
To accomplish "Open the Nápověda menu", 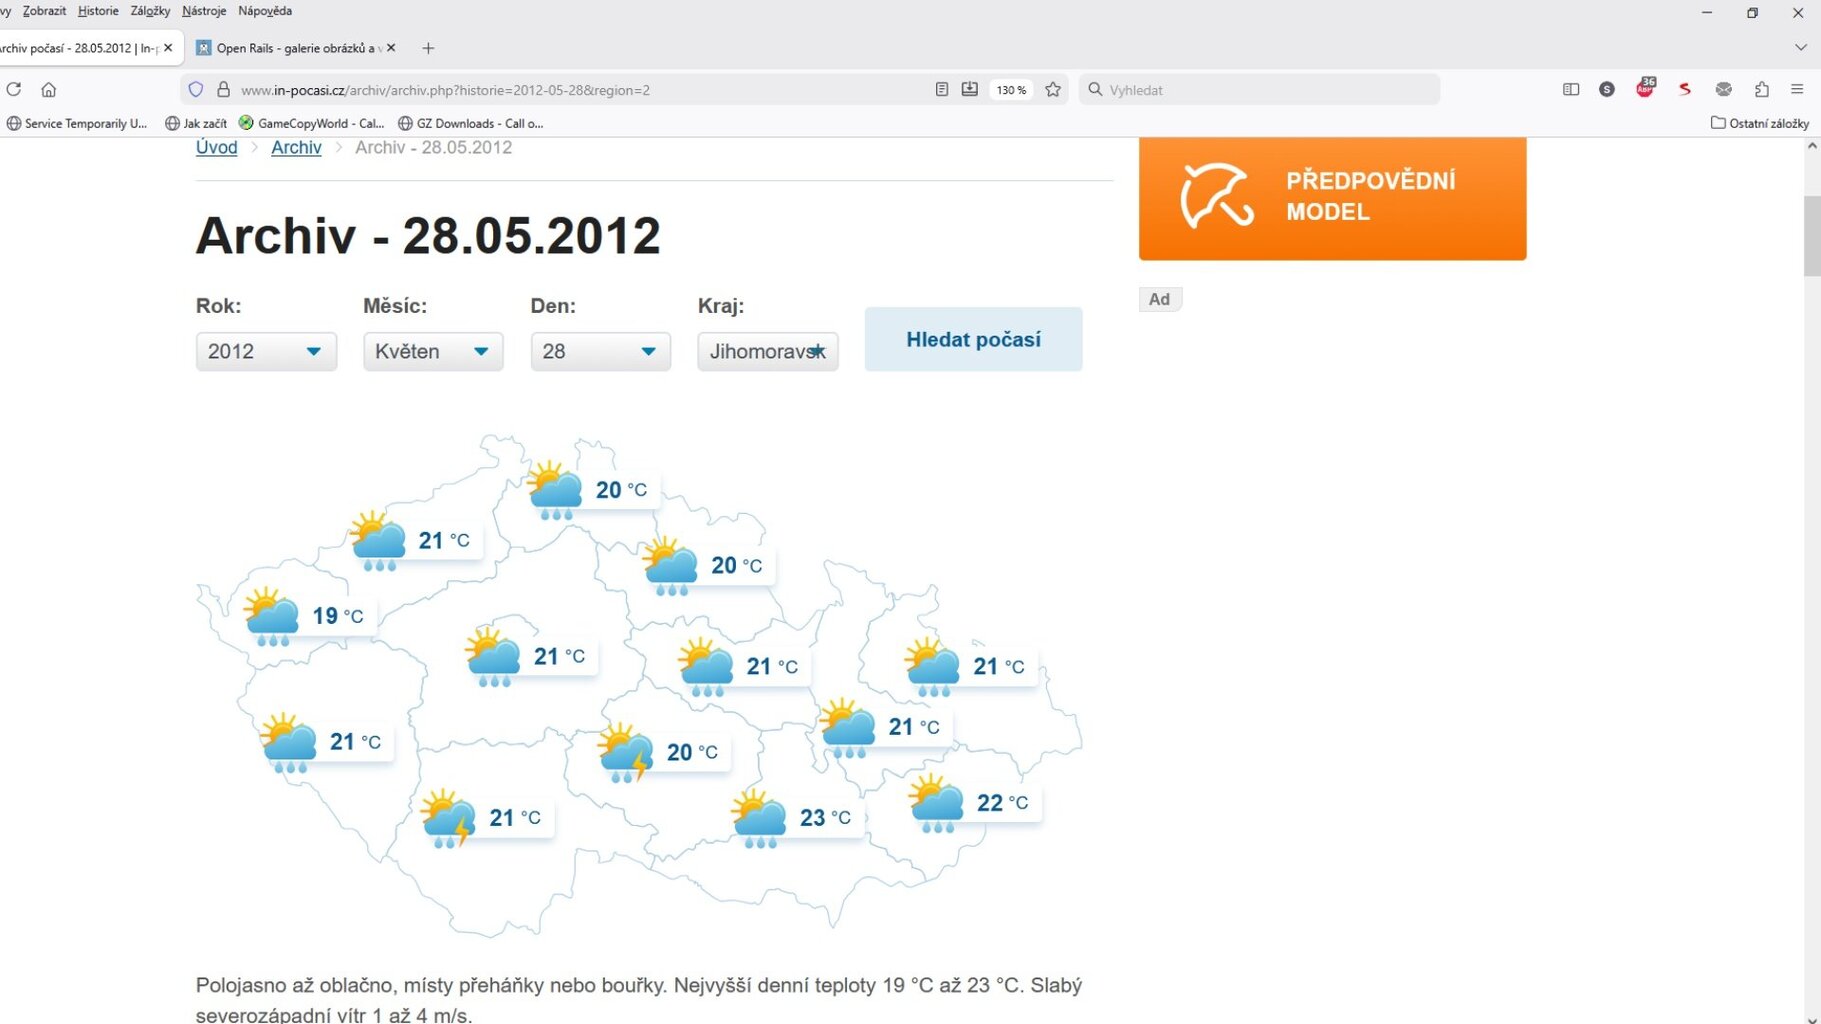I will (x=265, y=11).
